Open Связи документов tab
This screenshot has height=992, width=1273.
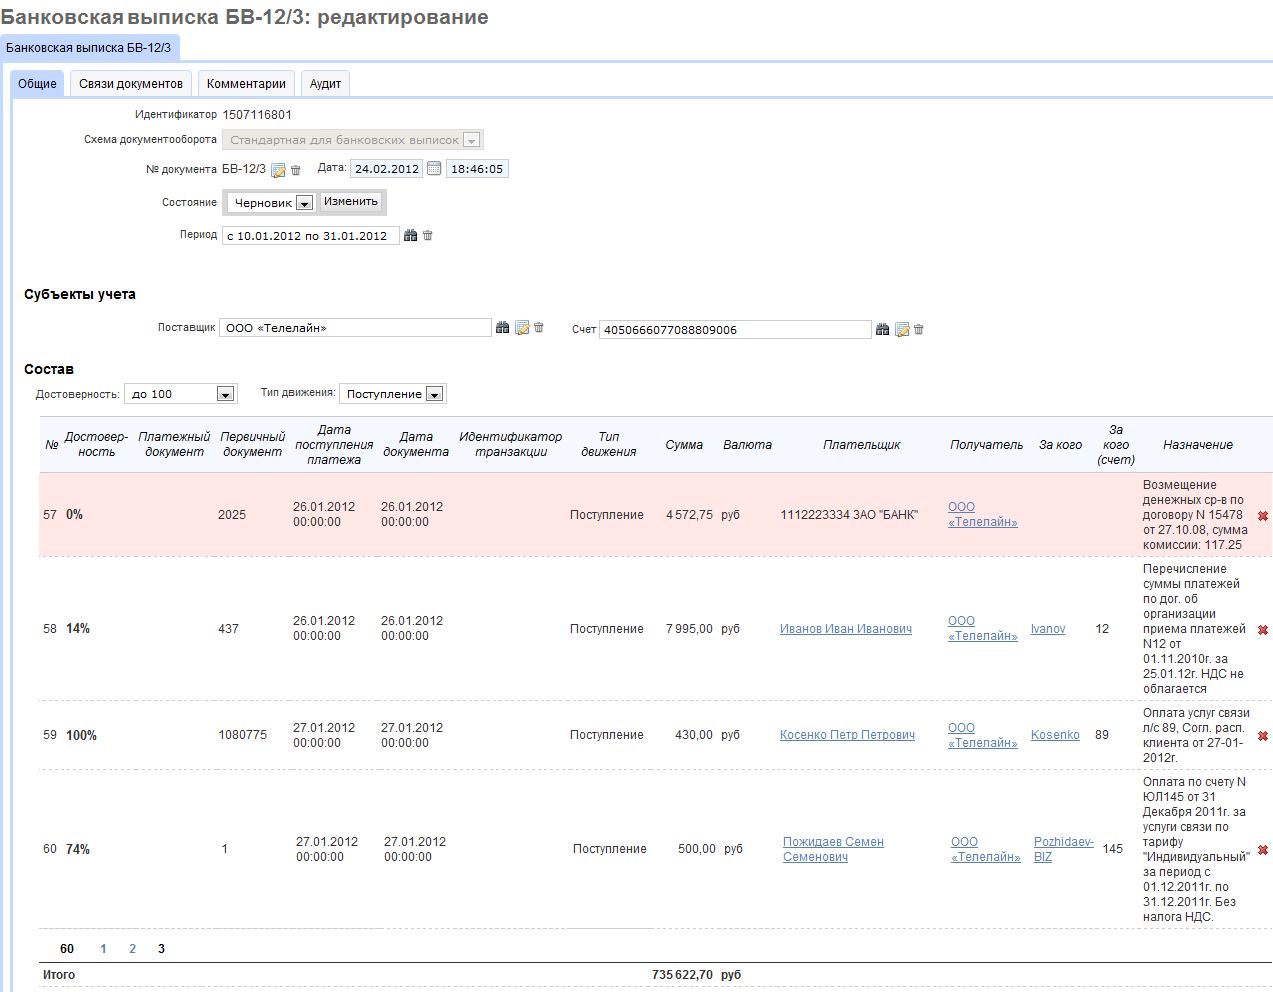pyautogui.click(x=131, y=84)
